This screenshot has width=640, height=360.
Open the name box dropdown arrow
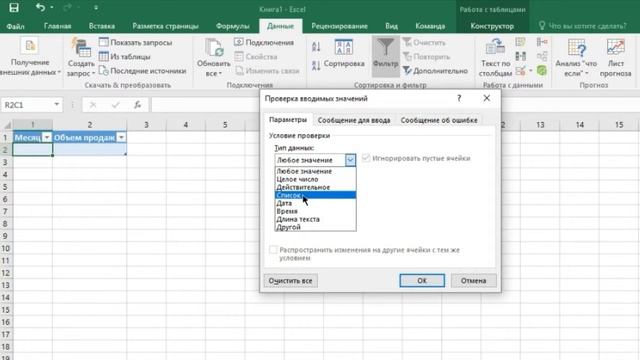(56, 105)
